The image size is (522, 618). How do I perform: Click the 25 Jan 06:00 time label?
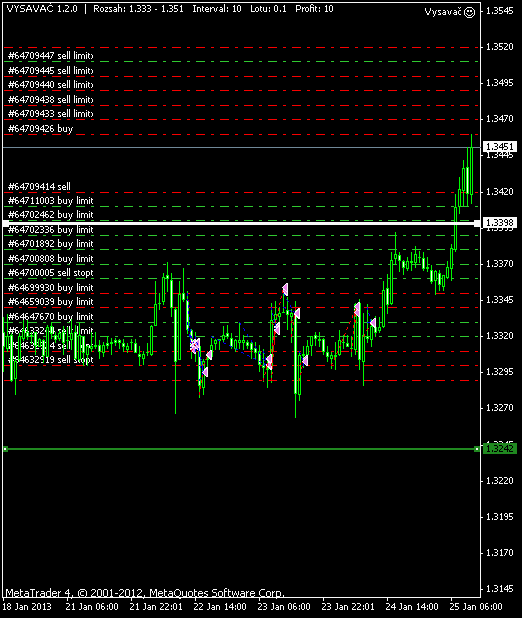pos(476,607)
